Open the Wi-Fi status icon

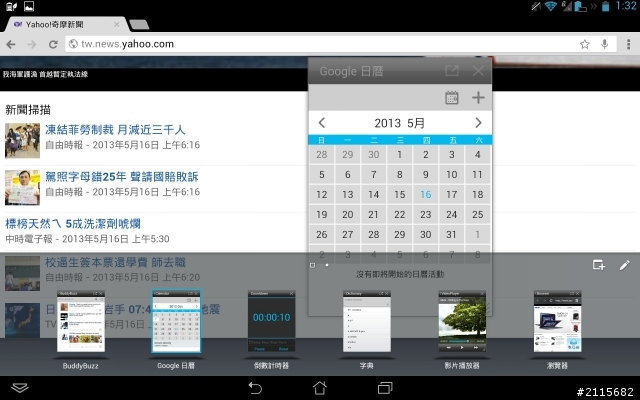coord(551,6)
